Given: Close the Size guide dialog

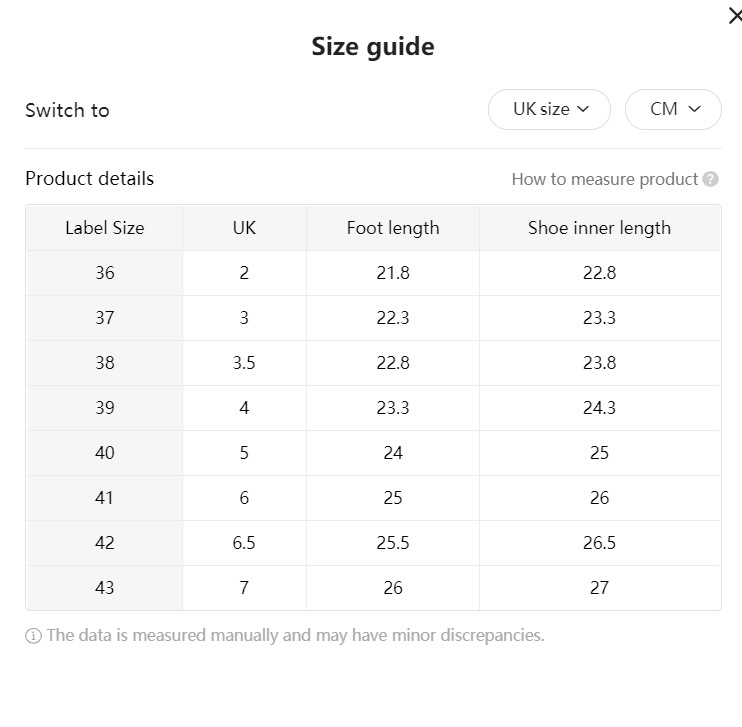Looking at the screenshot, I should (x=735, y=15).
